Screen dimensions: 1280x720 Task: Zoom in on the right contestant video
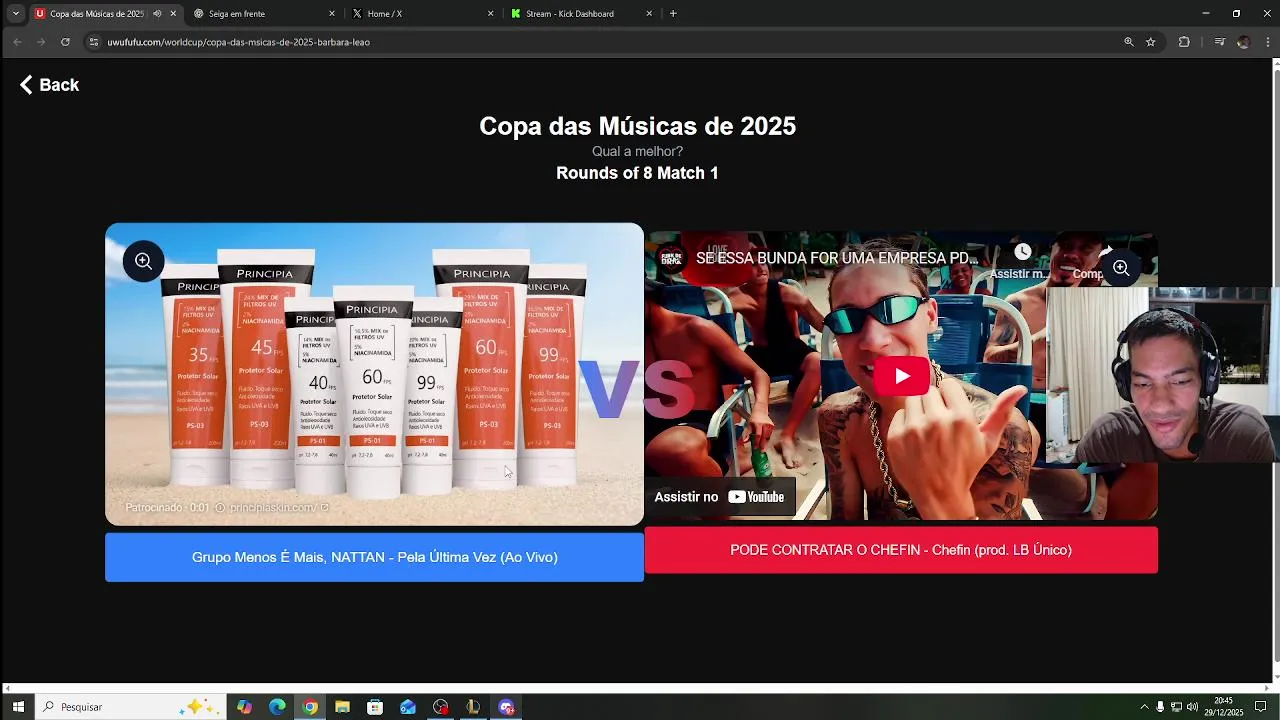1121,268
